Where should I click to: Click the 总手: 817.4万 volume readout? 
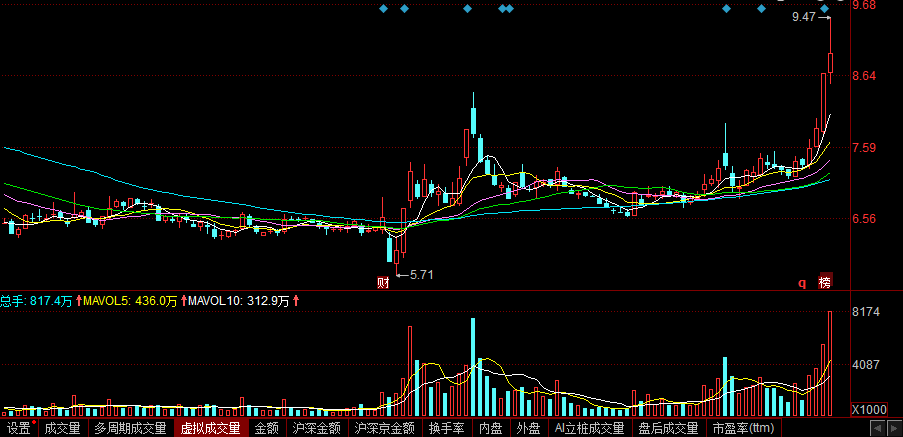point(36,301)
